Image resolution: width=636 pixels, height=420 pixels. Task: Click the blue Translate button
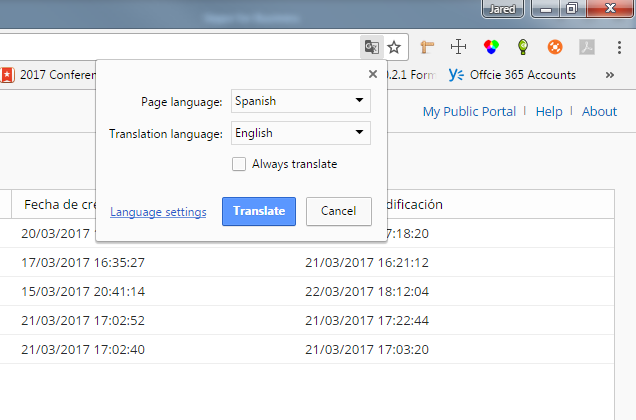coord(259,211)
